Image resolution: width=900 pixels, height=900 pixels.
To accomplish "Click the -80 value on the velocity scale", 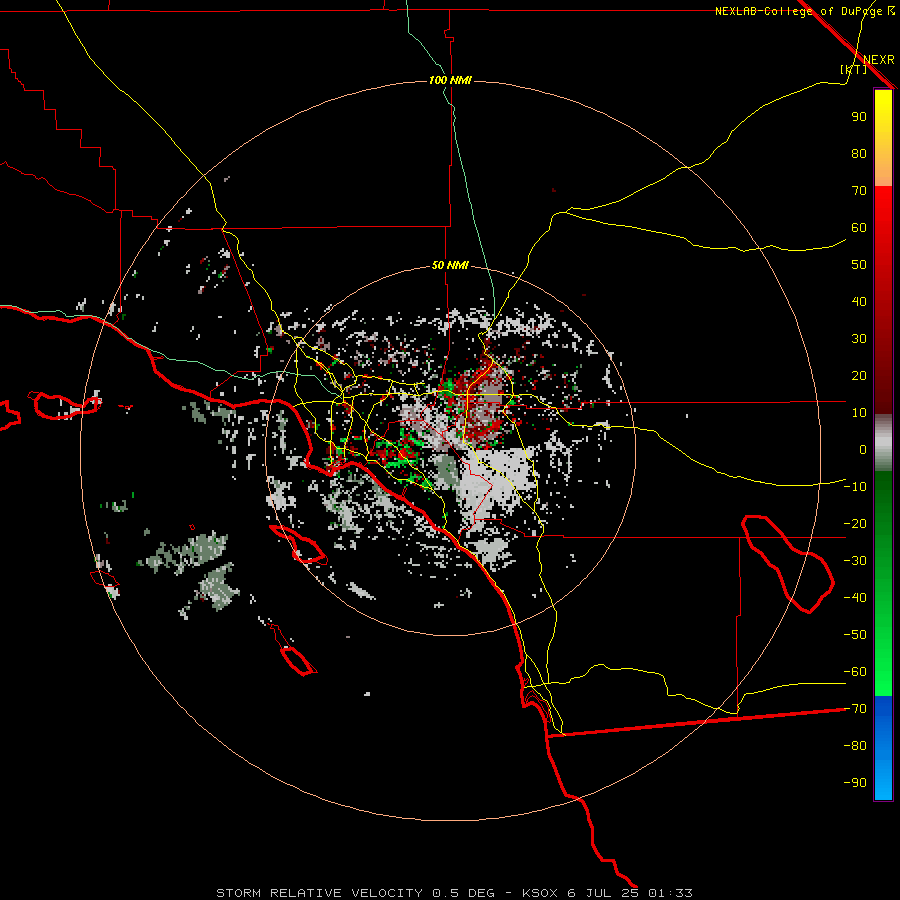I will point(855,746).
